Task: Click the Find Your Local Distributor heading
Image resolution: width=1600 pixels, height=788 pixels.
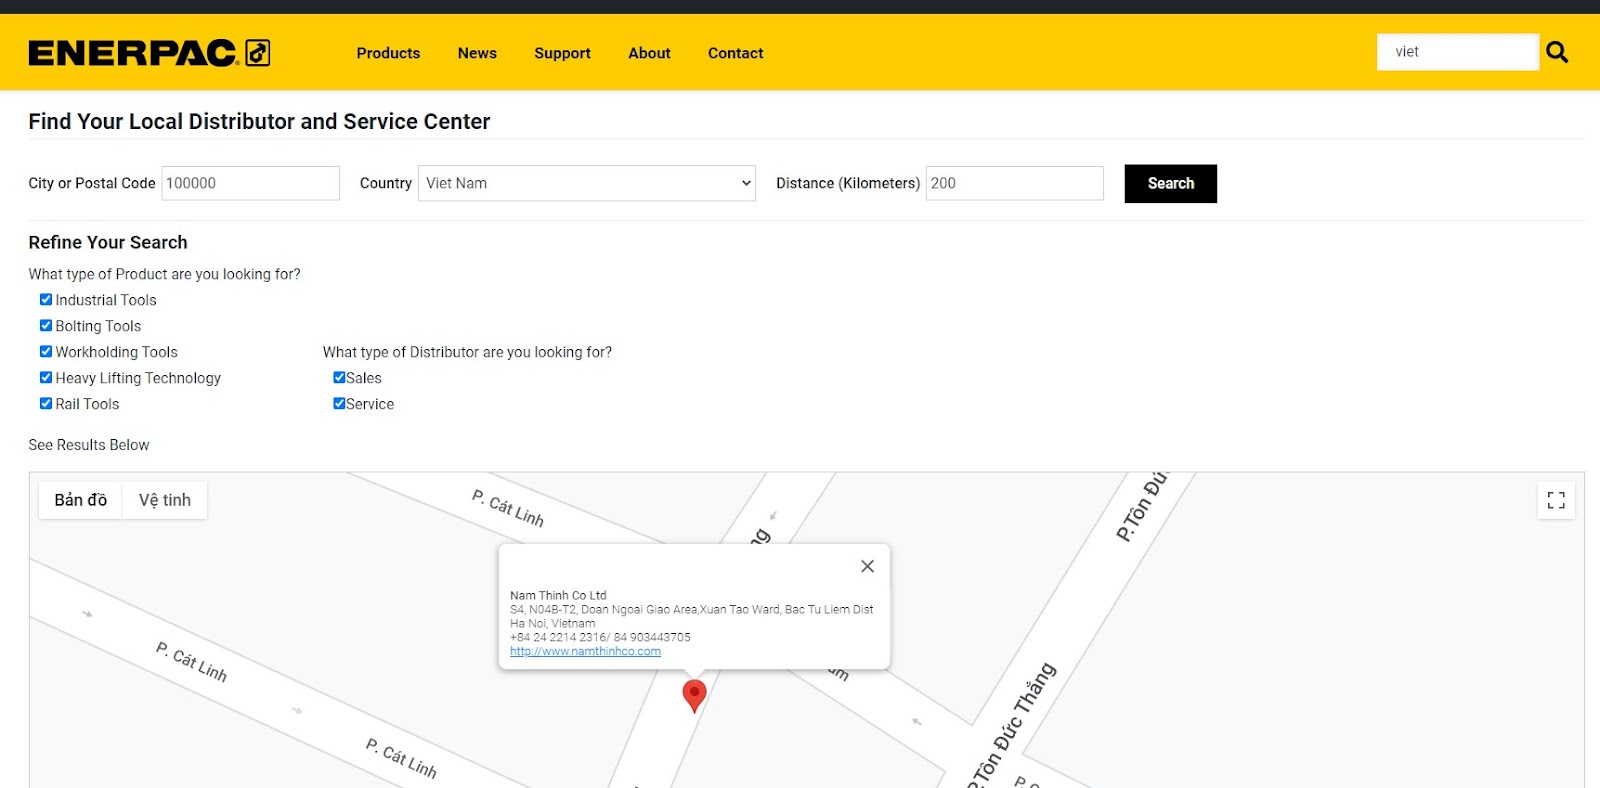Action: (259, 121)
